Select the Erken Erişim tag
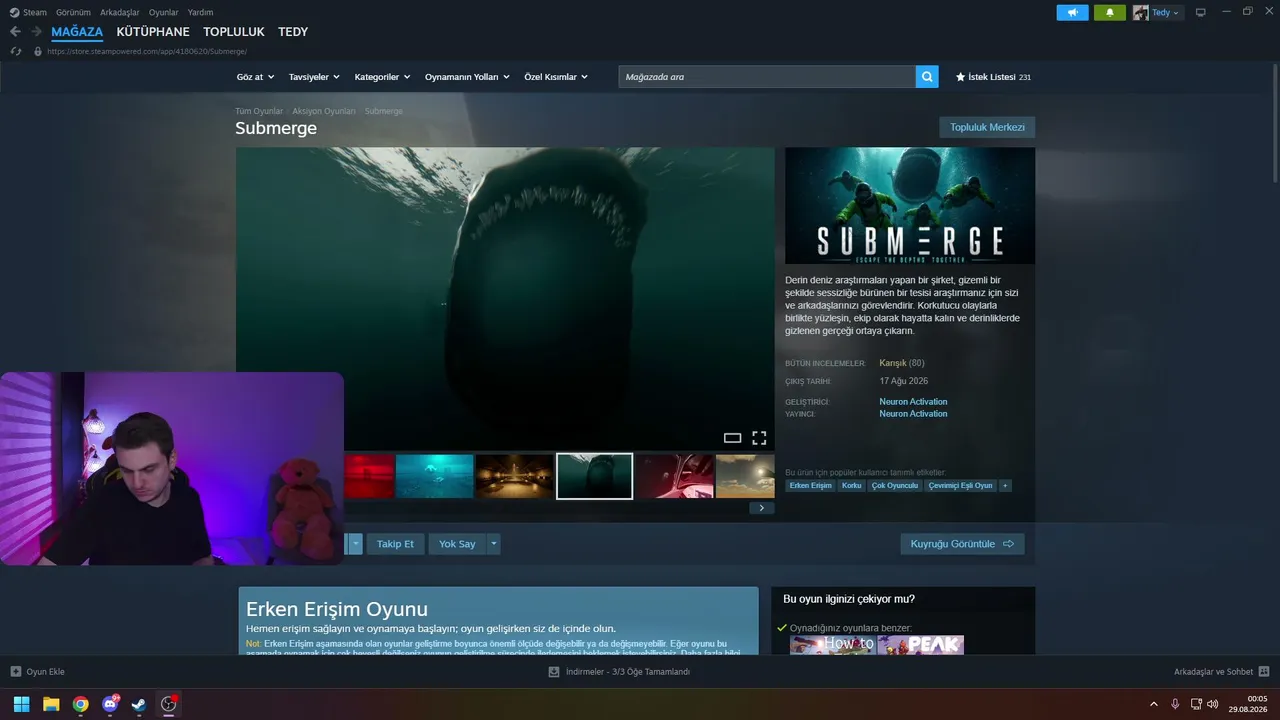The image size is (1280, 720). click(x=810, y=486)
